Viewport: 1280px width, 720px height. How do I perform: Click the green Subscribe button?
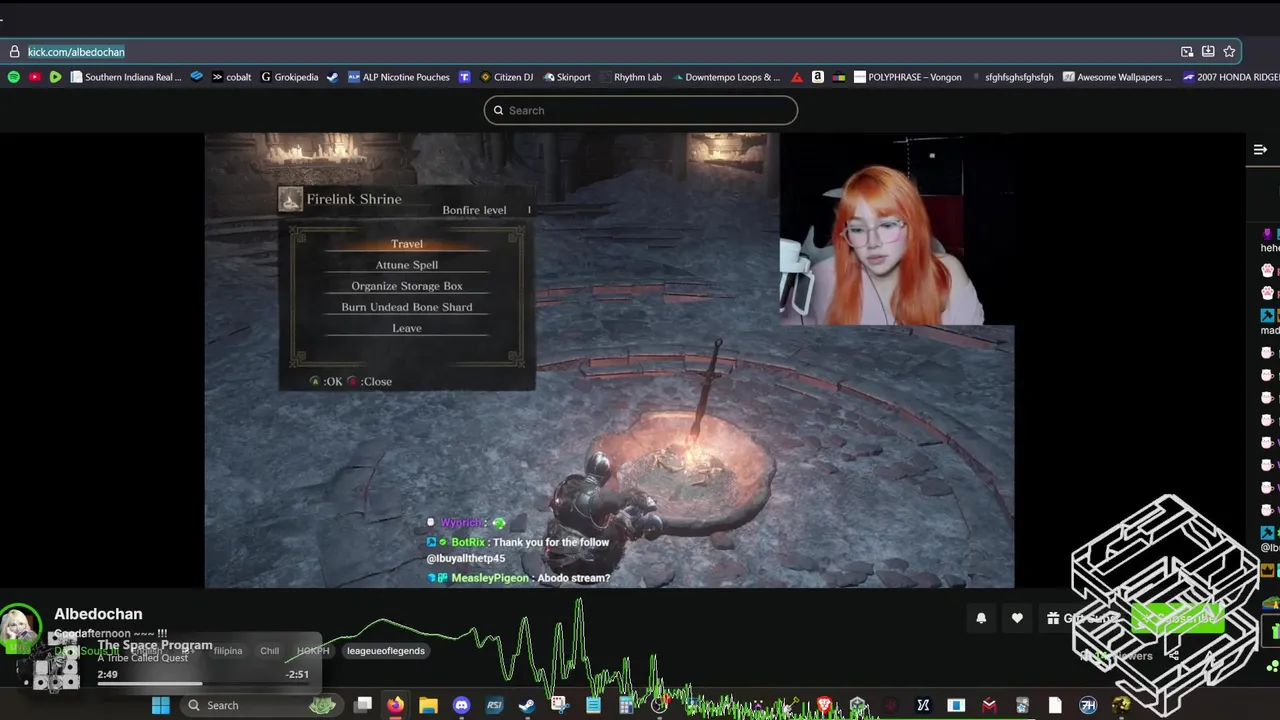coord(1180,619)
